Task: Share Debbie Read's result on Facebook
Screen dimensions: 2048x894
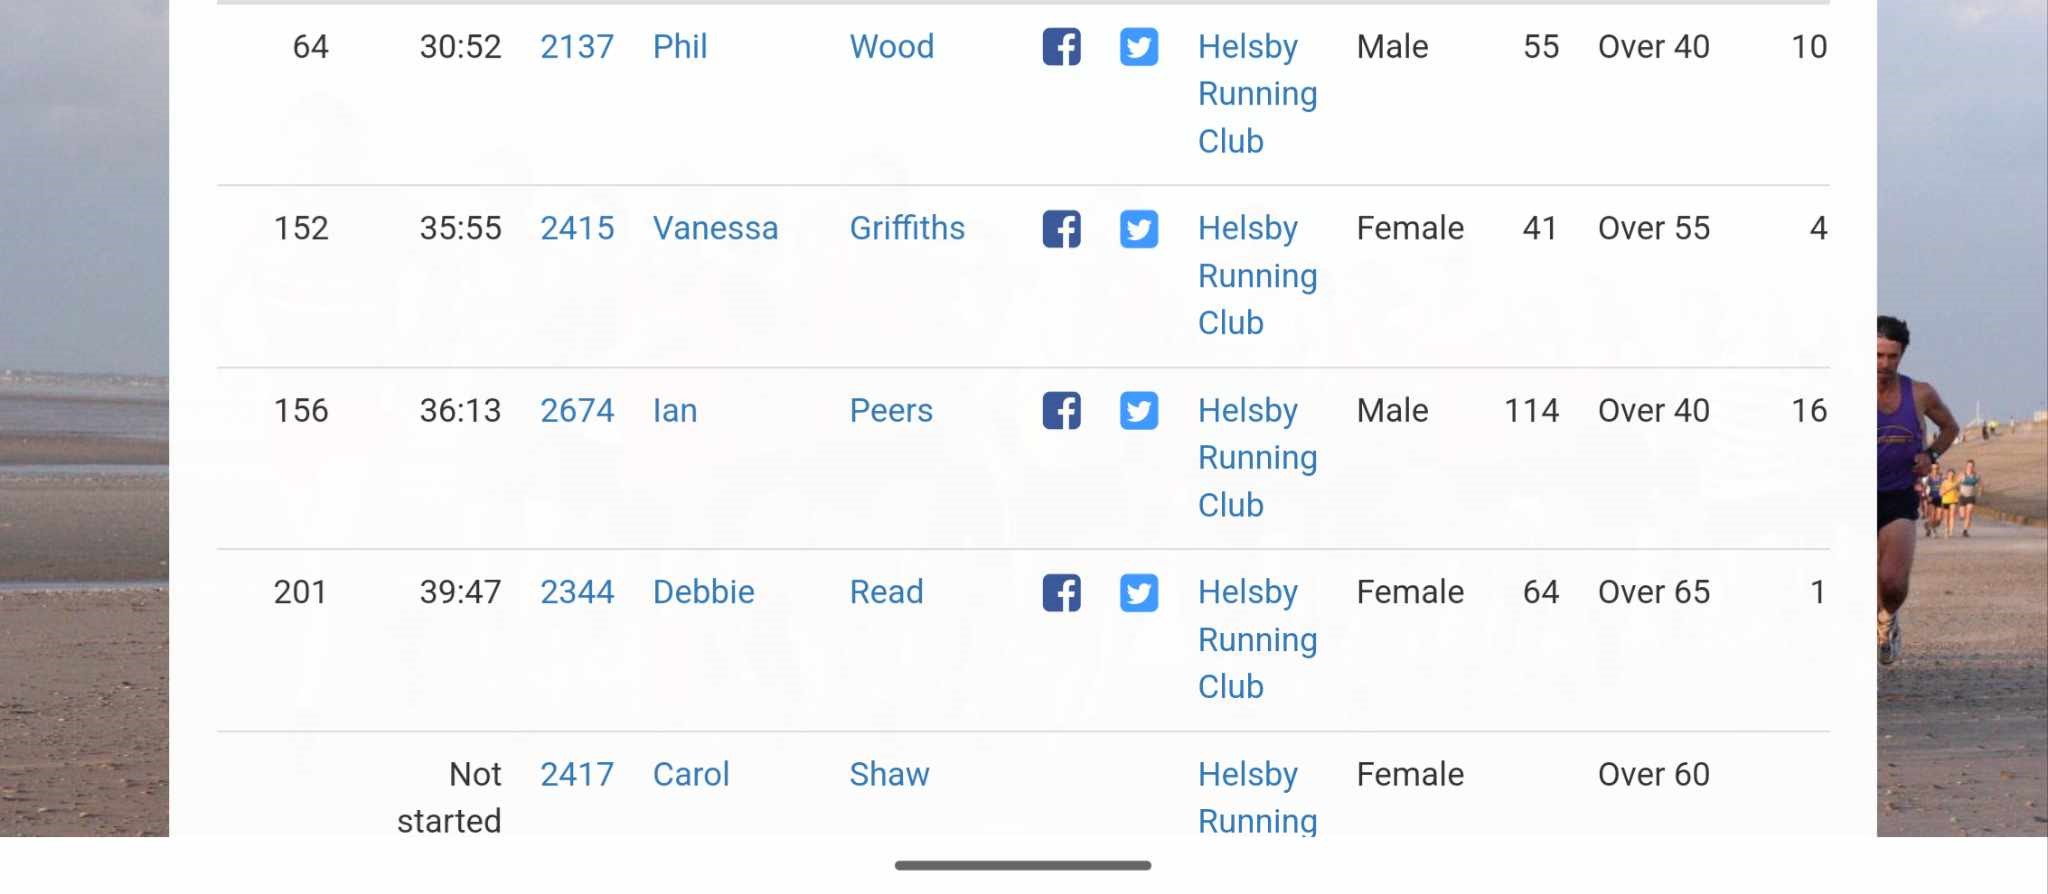Action: point(1061,593)
